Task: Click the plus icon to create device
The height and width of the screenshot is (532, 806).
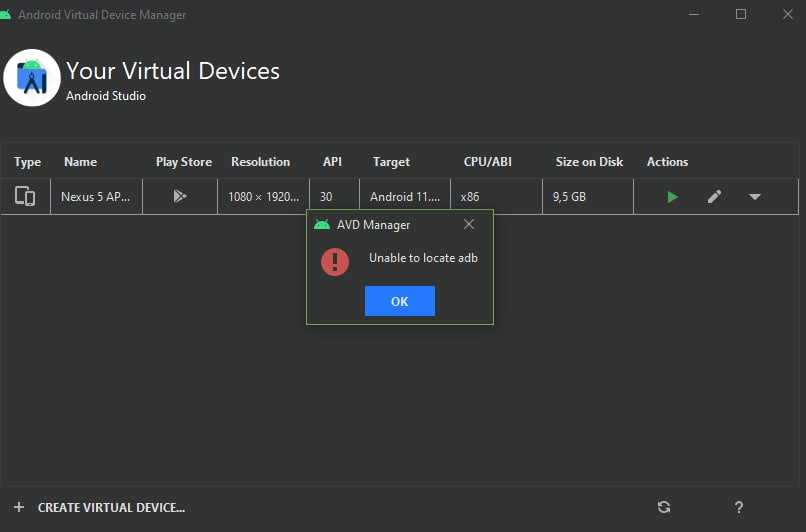Action: pos(19,507)
